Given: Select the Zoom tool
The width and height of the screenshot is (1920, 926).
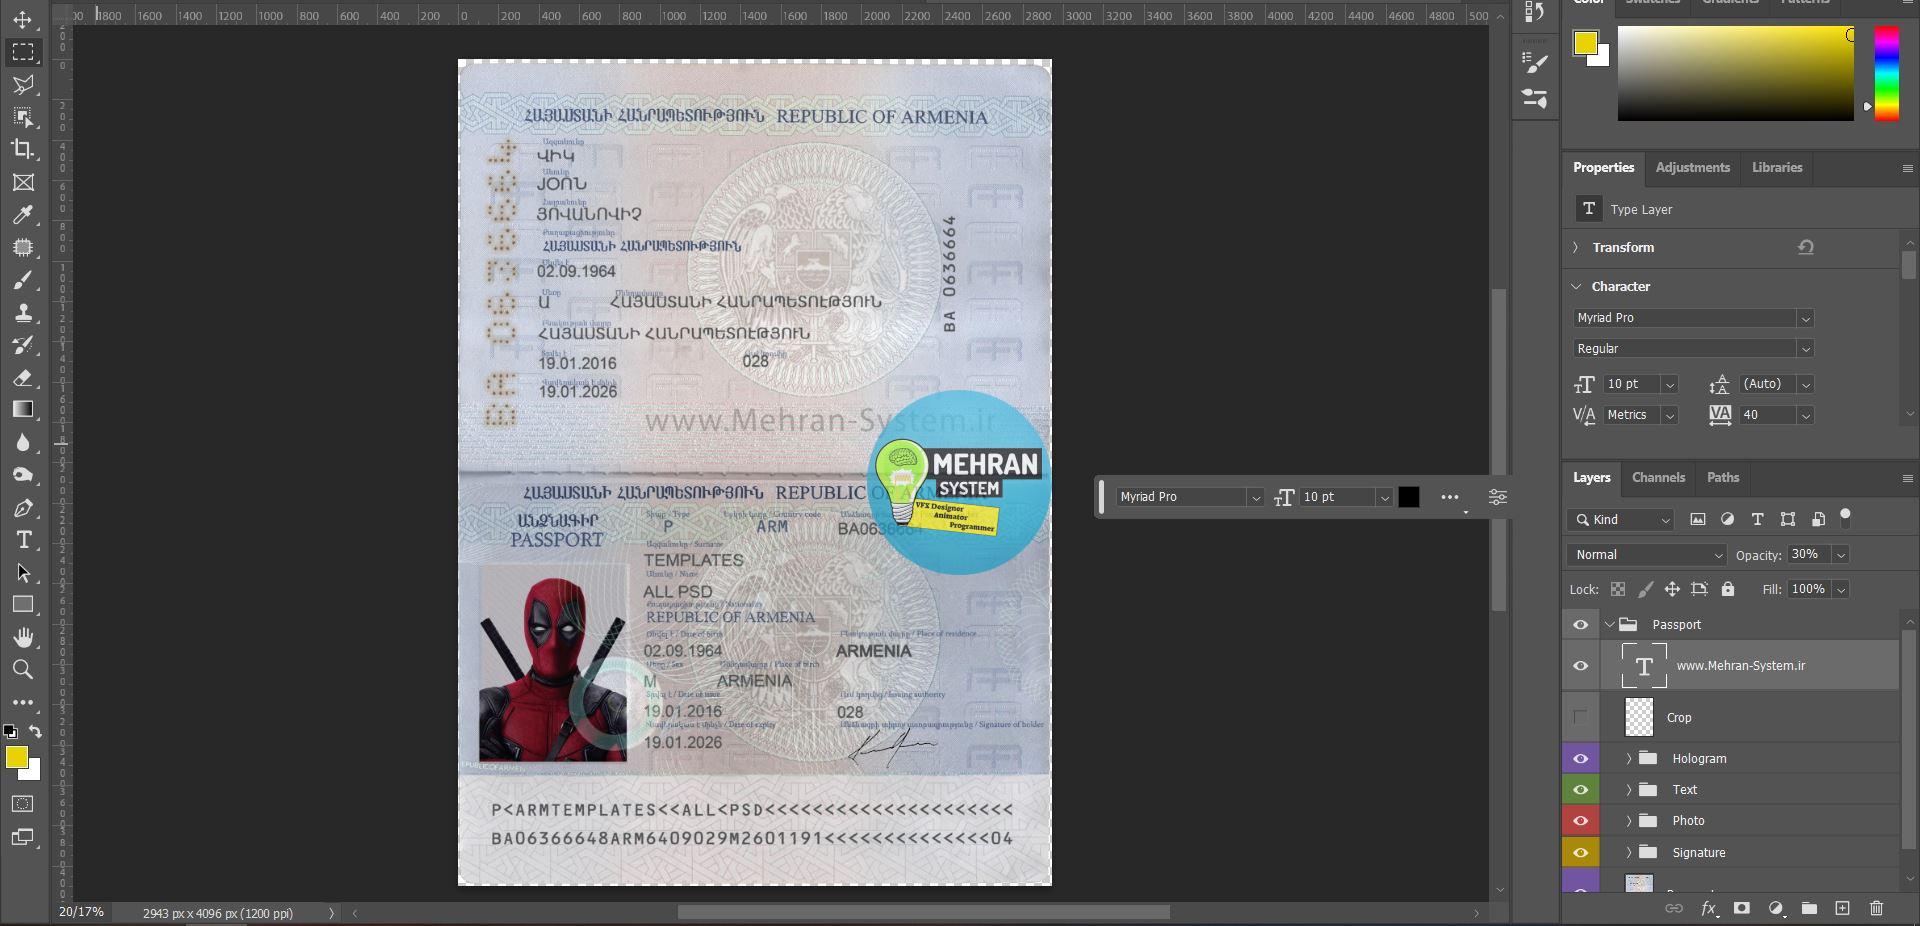Looking at the screenshot, I should point(23,670).
